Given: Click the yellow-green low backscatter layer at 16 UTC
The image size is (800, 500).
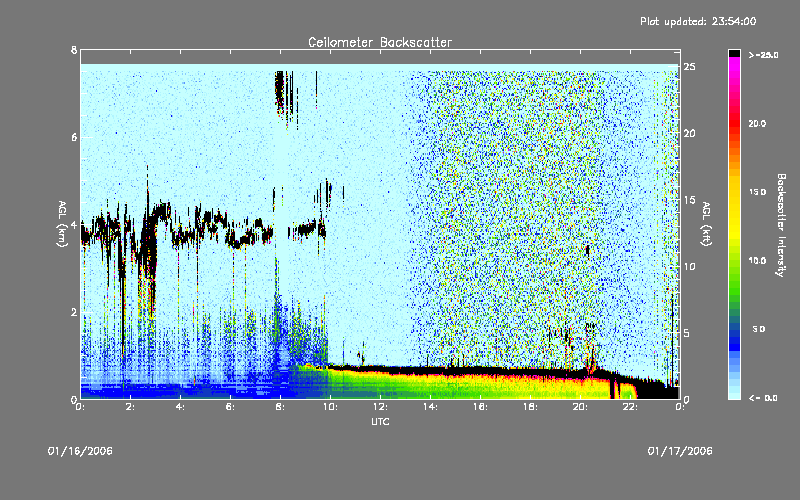Looking at the screenshot, I should [x=480, y=385].
